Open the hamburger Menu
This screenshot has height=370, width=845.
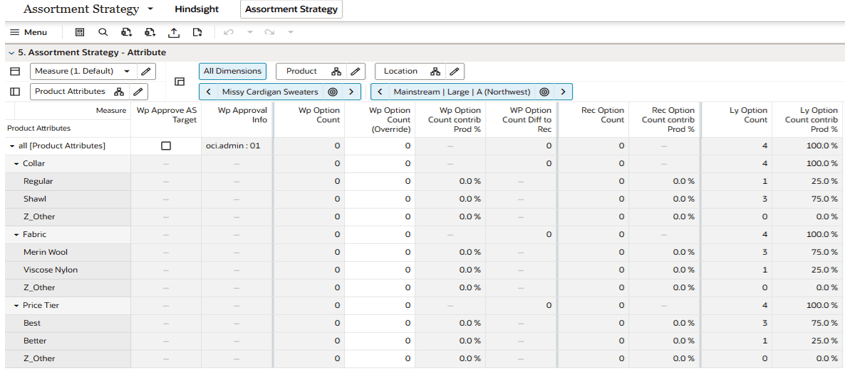(29, 32)
